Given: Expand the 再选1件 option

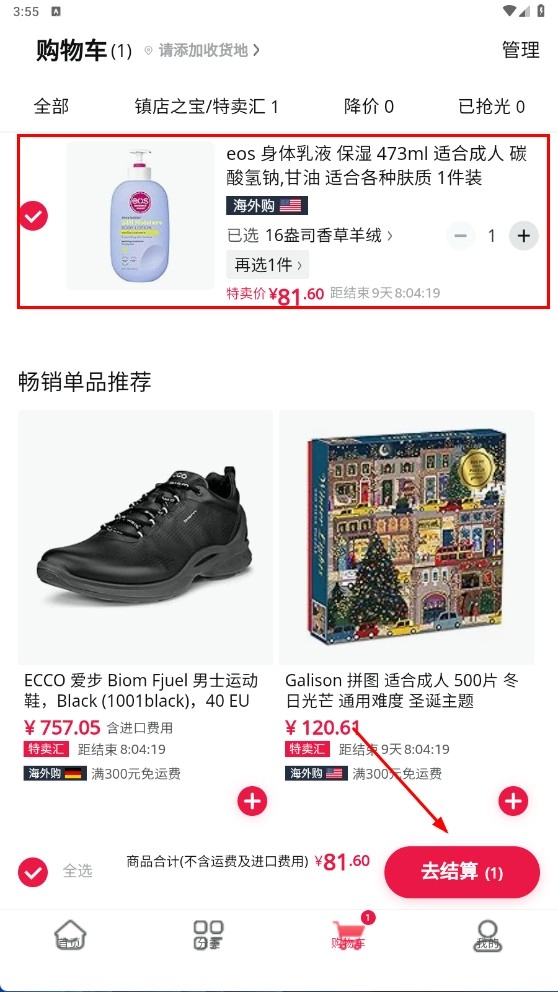Looking at the screenshot, I should coord(268,264).
